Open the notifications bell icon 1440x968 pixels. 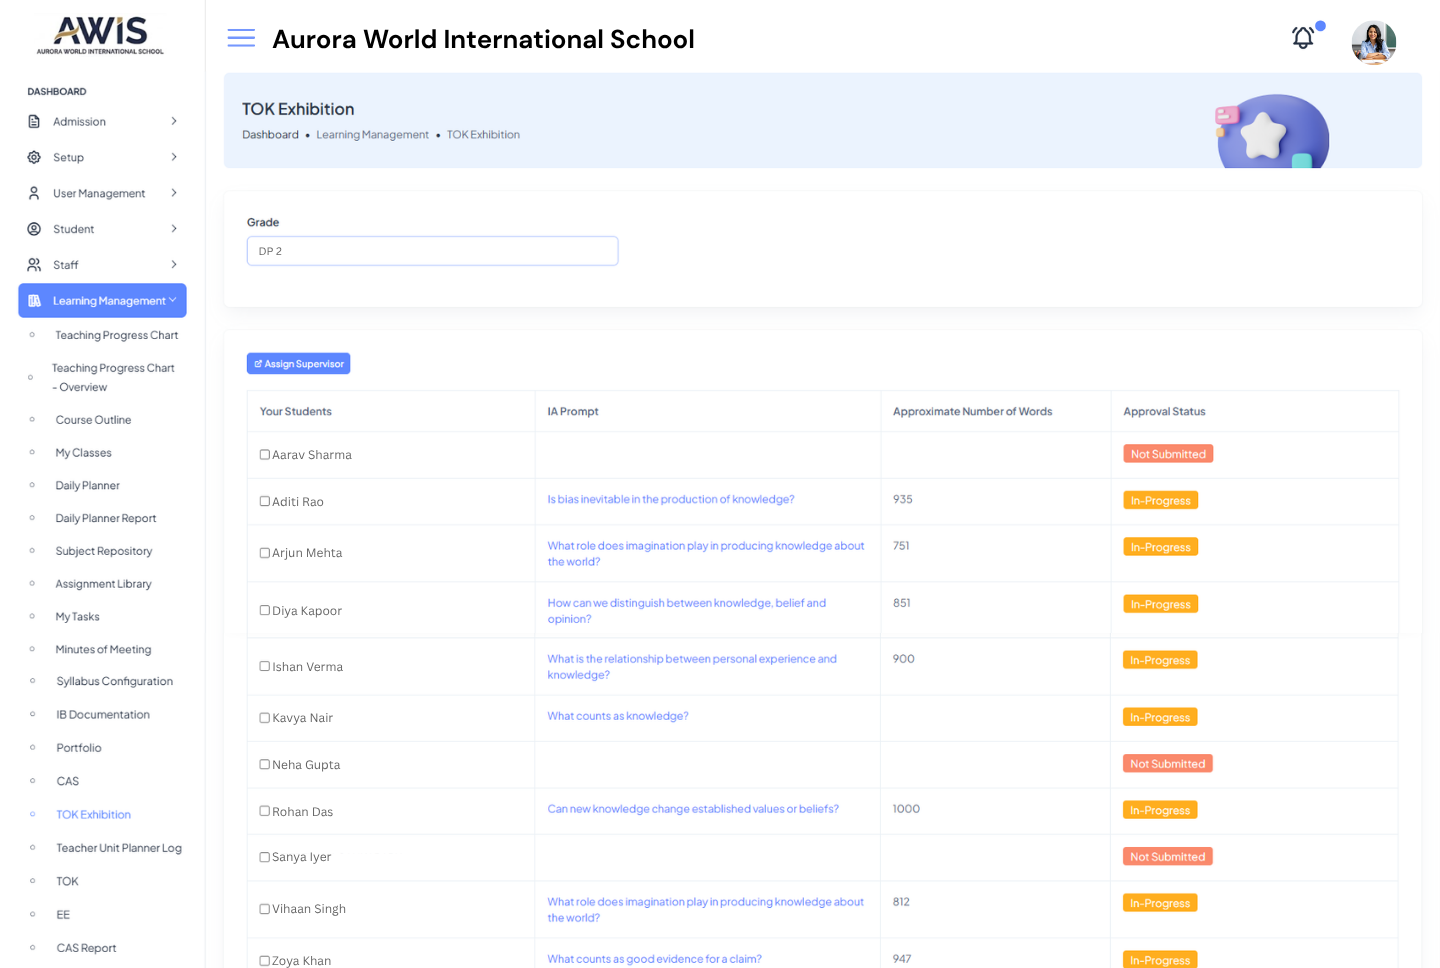click(x=1303, y=39)
